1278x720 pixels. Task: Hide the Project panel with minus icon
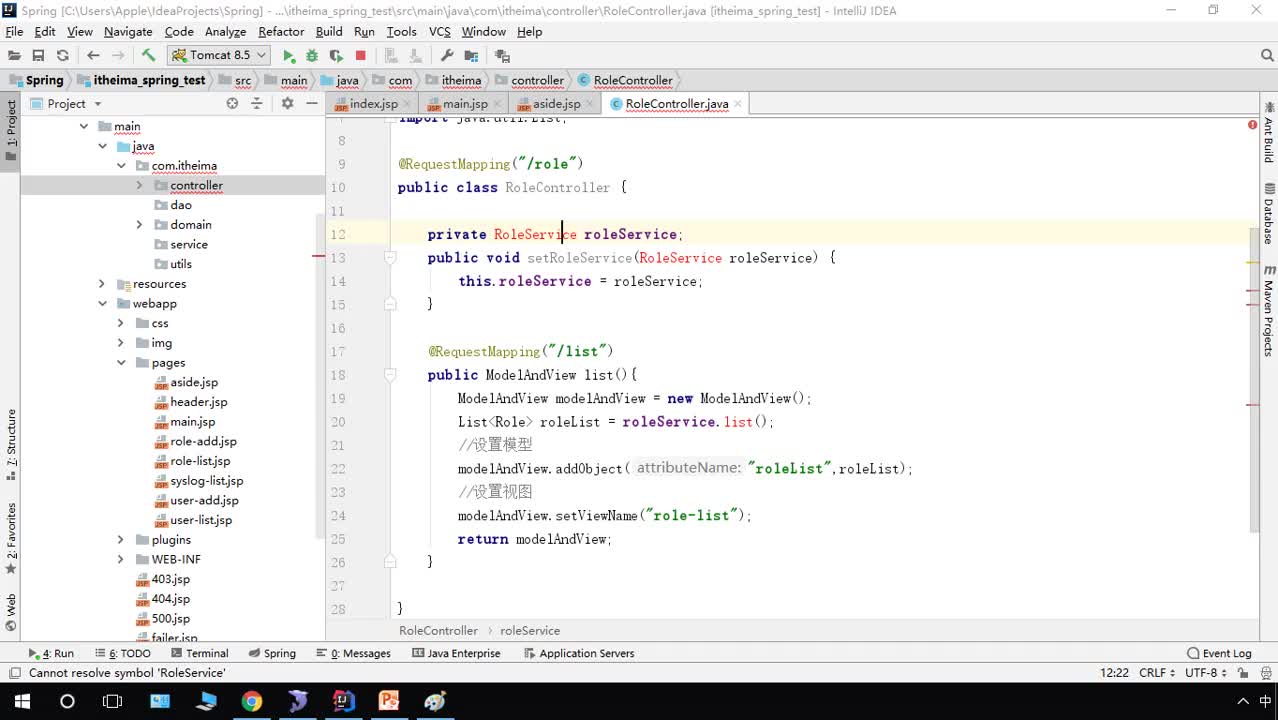(x=312, y=103)
